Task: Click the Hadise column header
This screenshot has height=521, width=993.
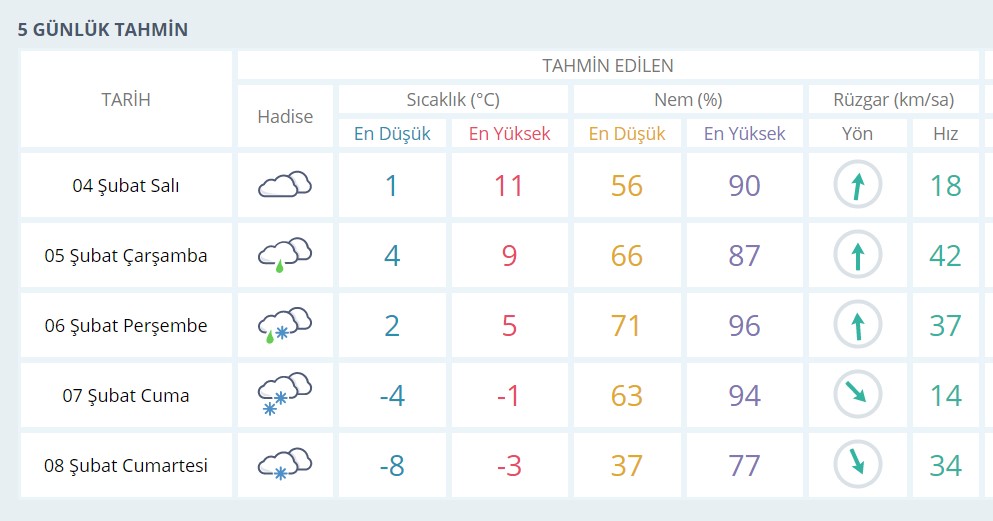Action: point(285,116)
